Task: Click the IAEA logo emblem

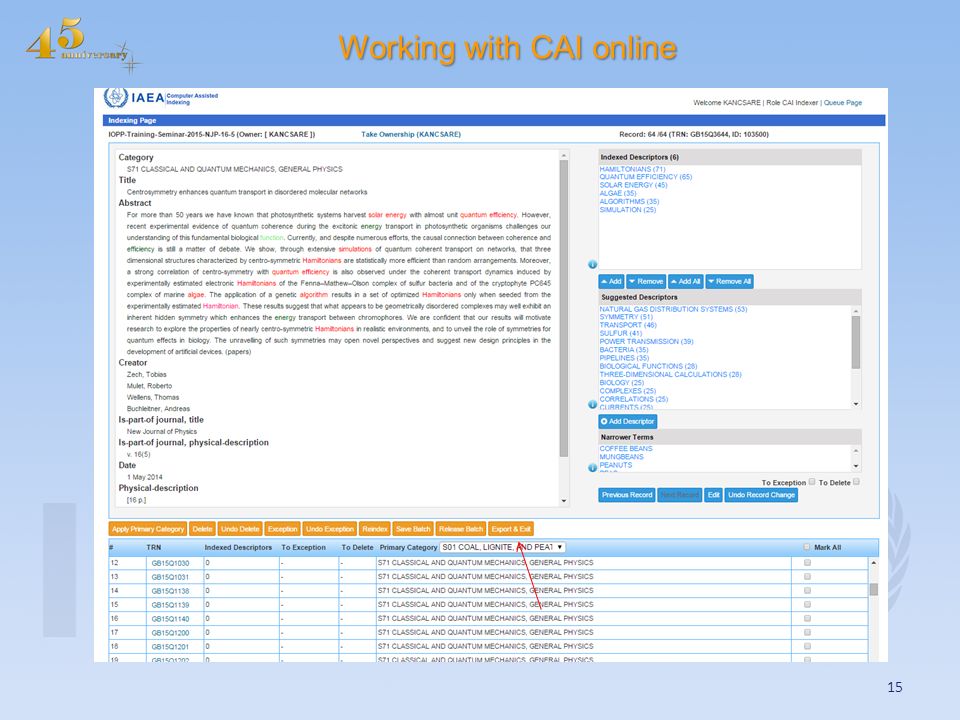Action: pyautogui.click(x=116, y=98)
